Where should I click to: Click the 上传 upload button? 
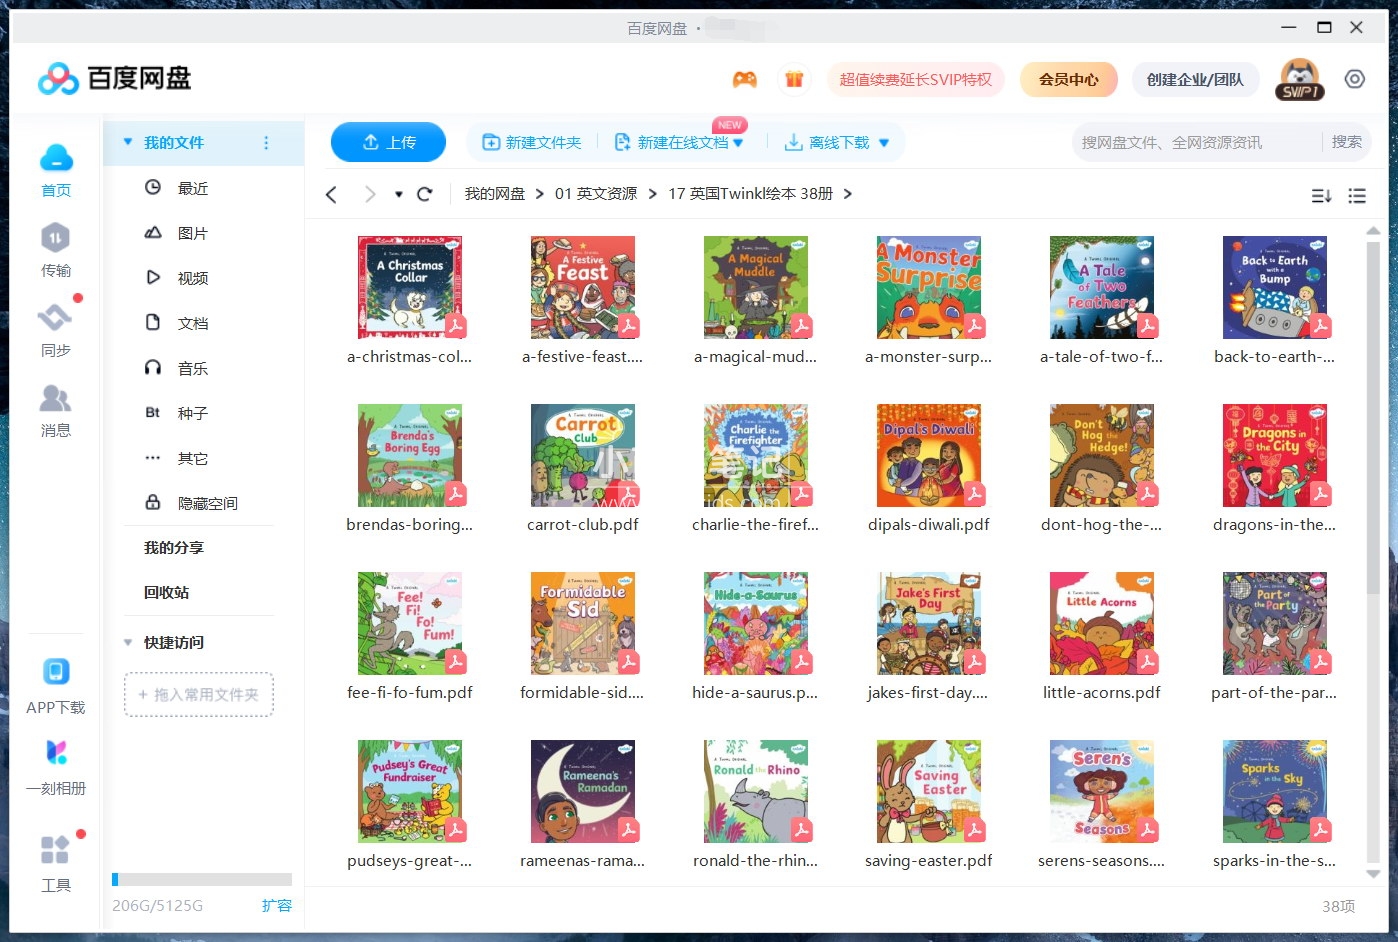pos(388,142)
